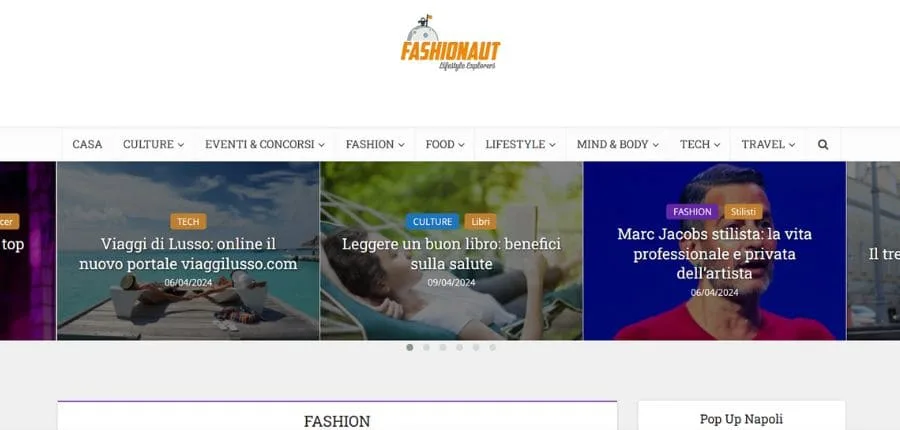Screen dimensions: 900x430
Task: Open the Marc Jacobs stilista article
Action: tap(714, 254)
